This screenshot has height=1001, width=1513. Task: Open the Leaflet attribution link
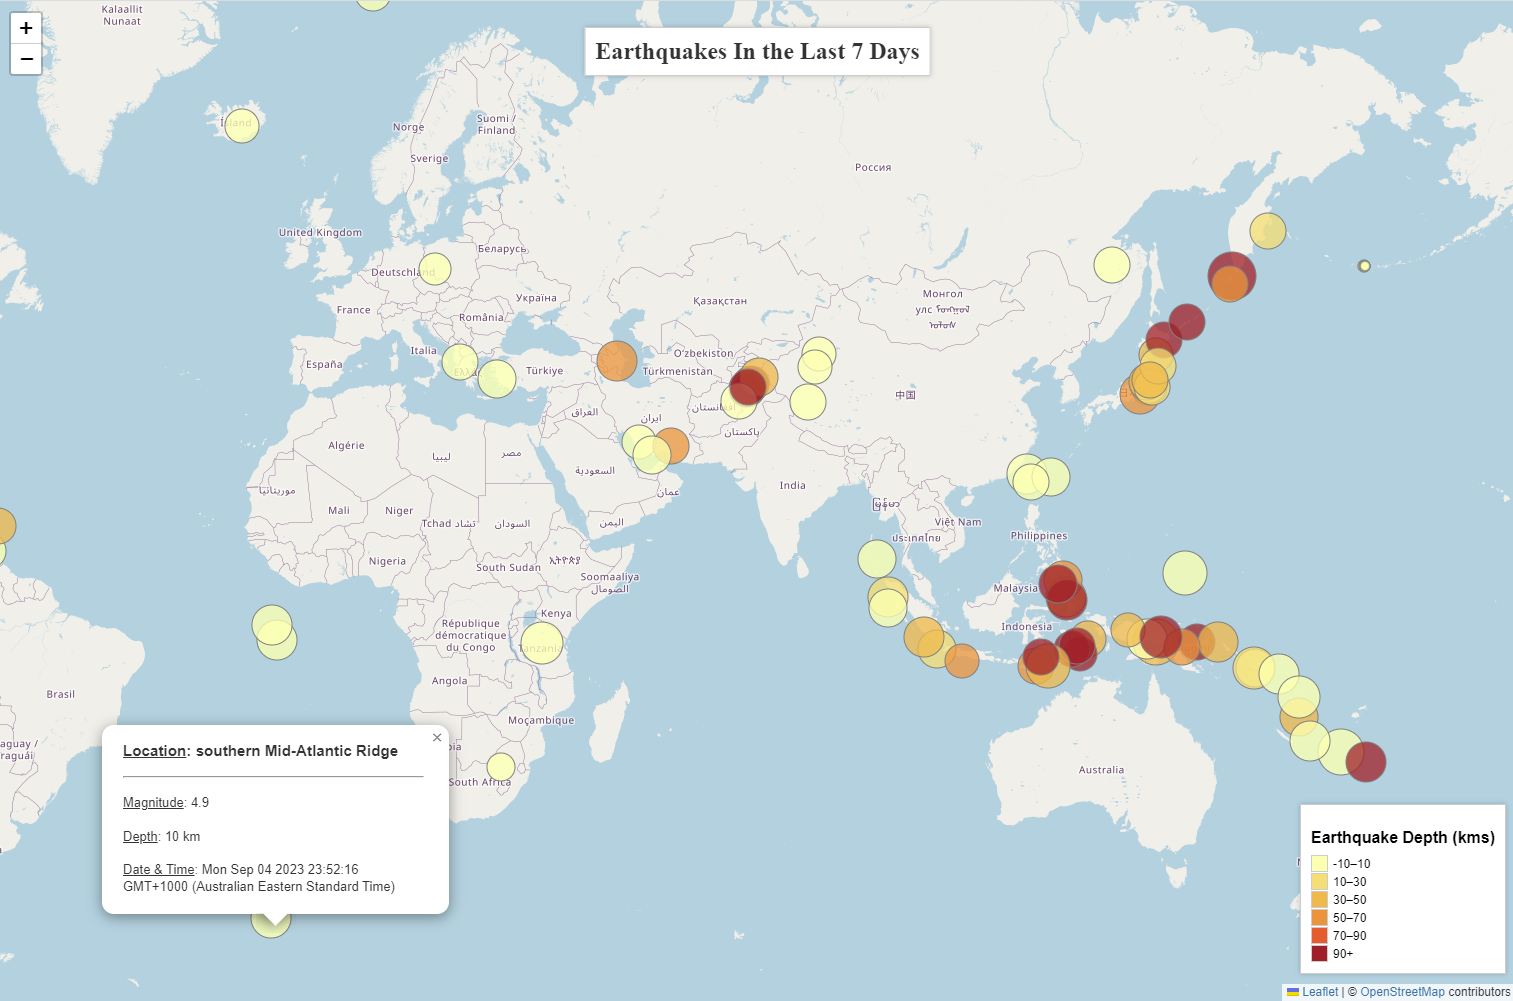[1320, 991]
